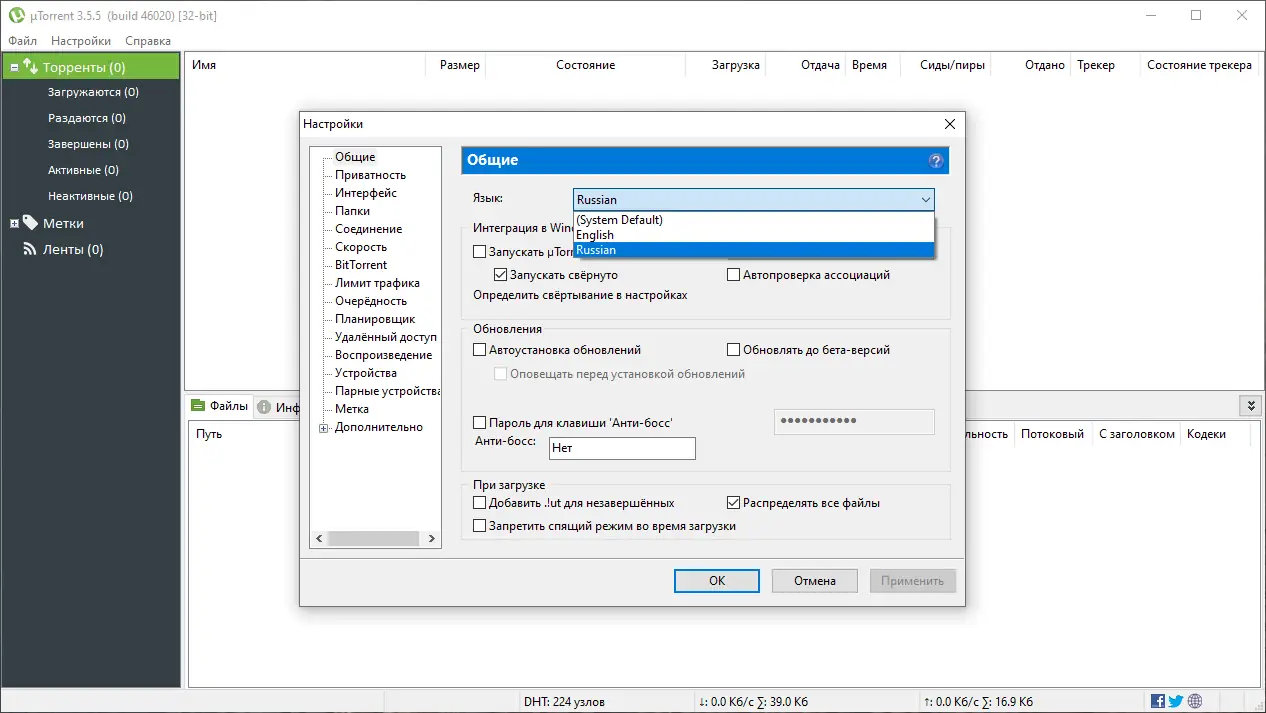Click the Facebook icon in status bar
The height and width of the screenshot is (713, 1266).
tap(1158, 702)
